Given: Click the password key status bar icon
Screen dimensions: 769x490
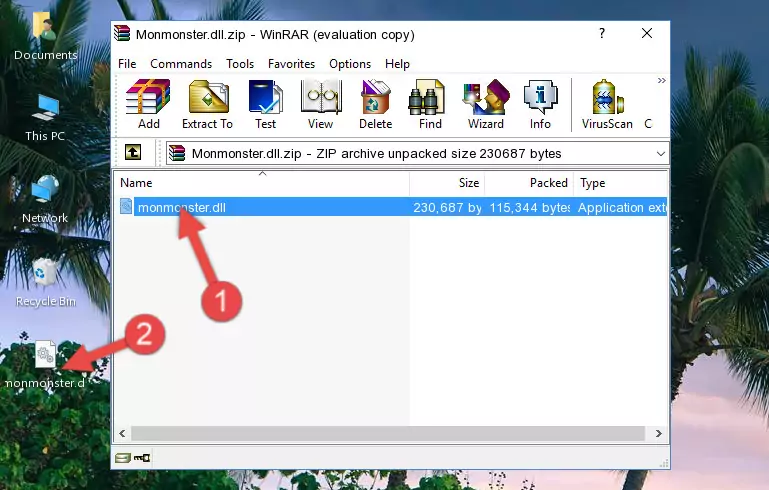Looking at the screenshot, I should [142, 458].
